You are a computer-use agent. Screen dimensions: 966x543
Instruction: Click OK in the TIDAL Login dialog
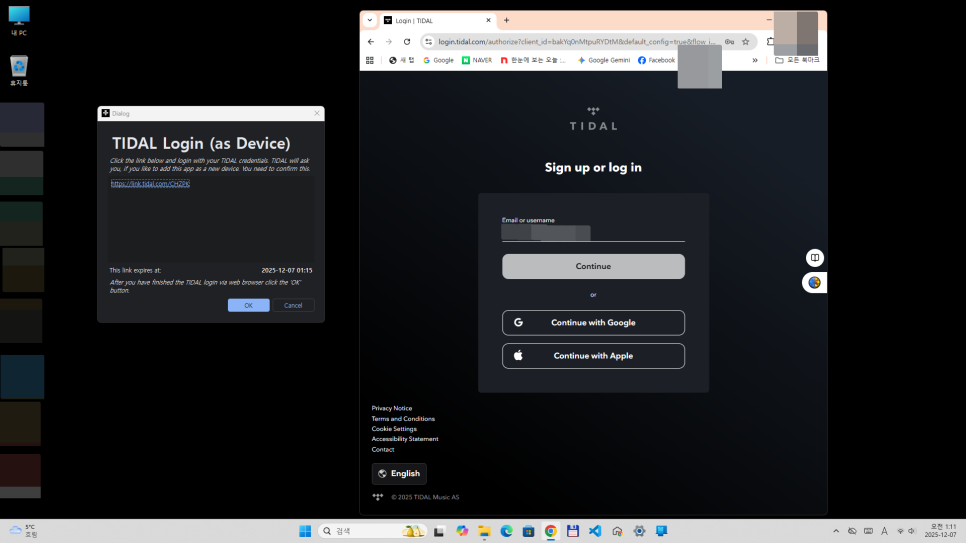pyautogui.click(x=248, y=305)
